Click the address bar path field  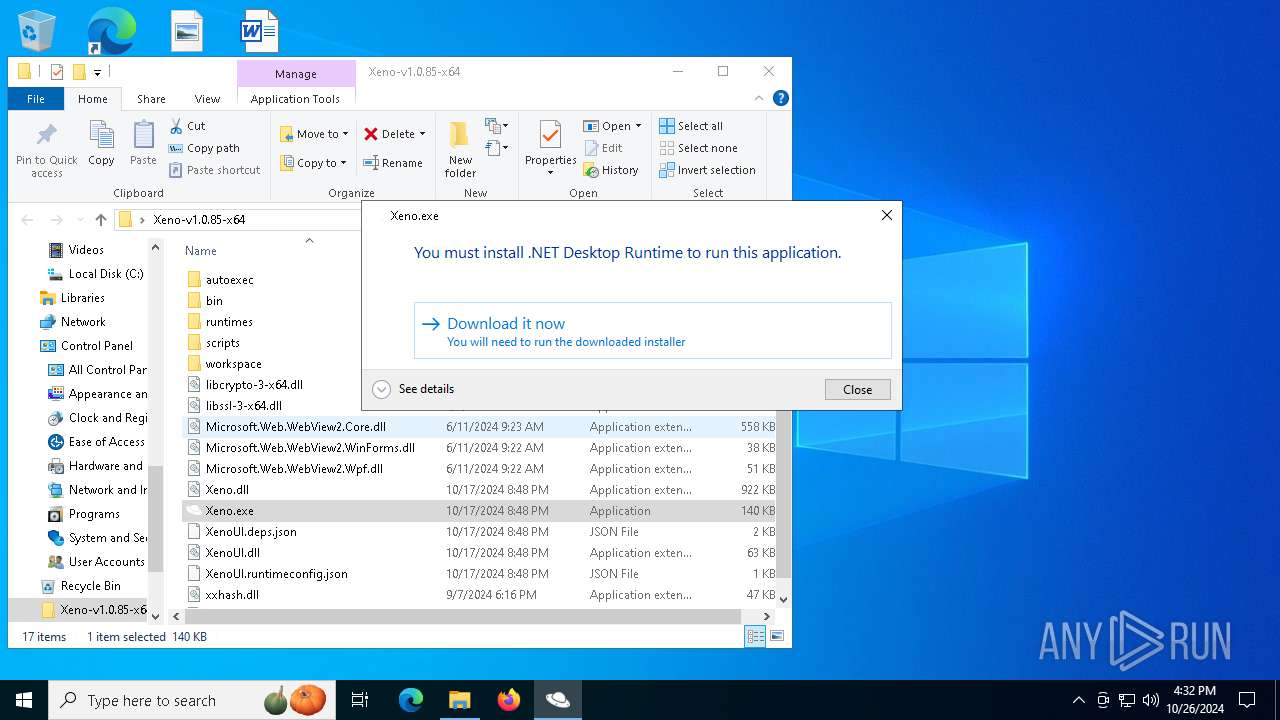(x=238, y=220)
